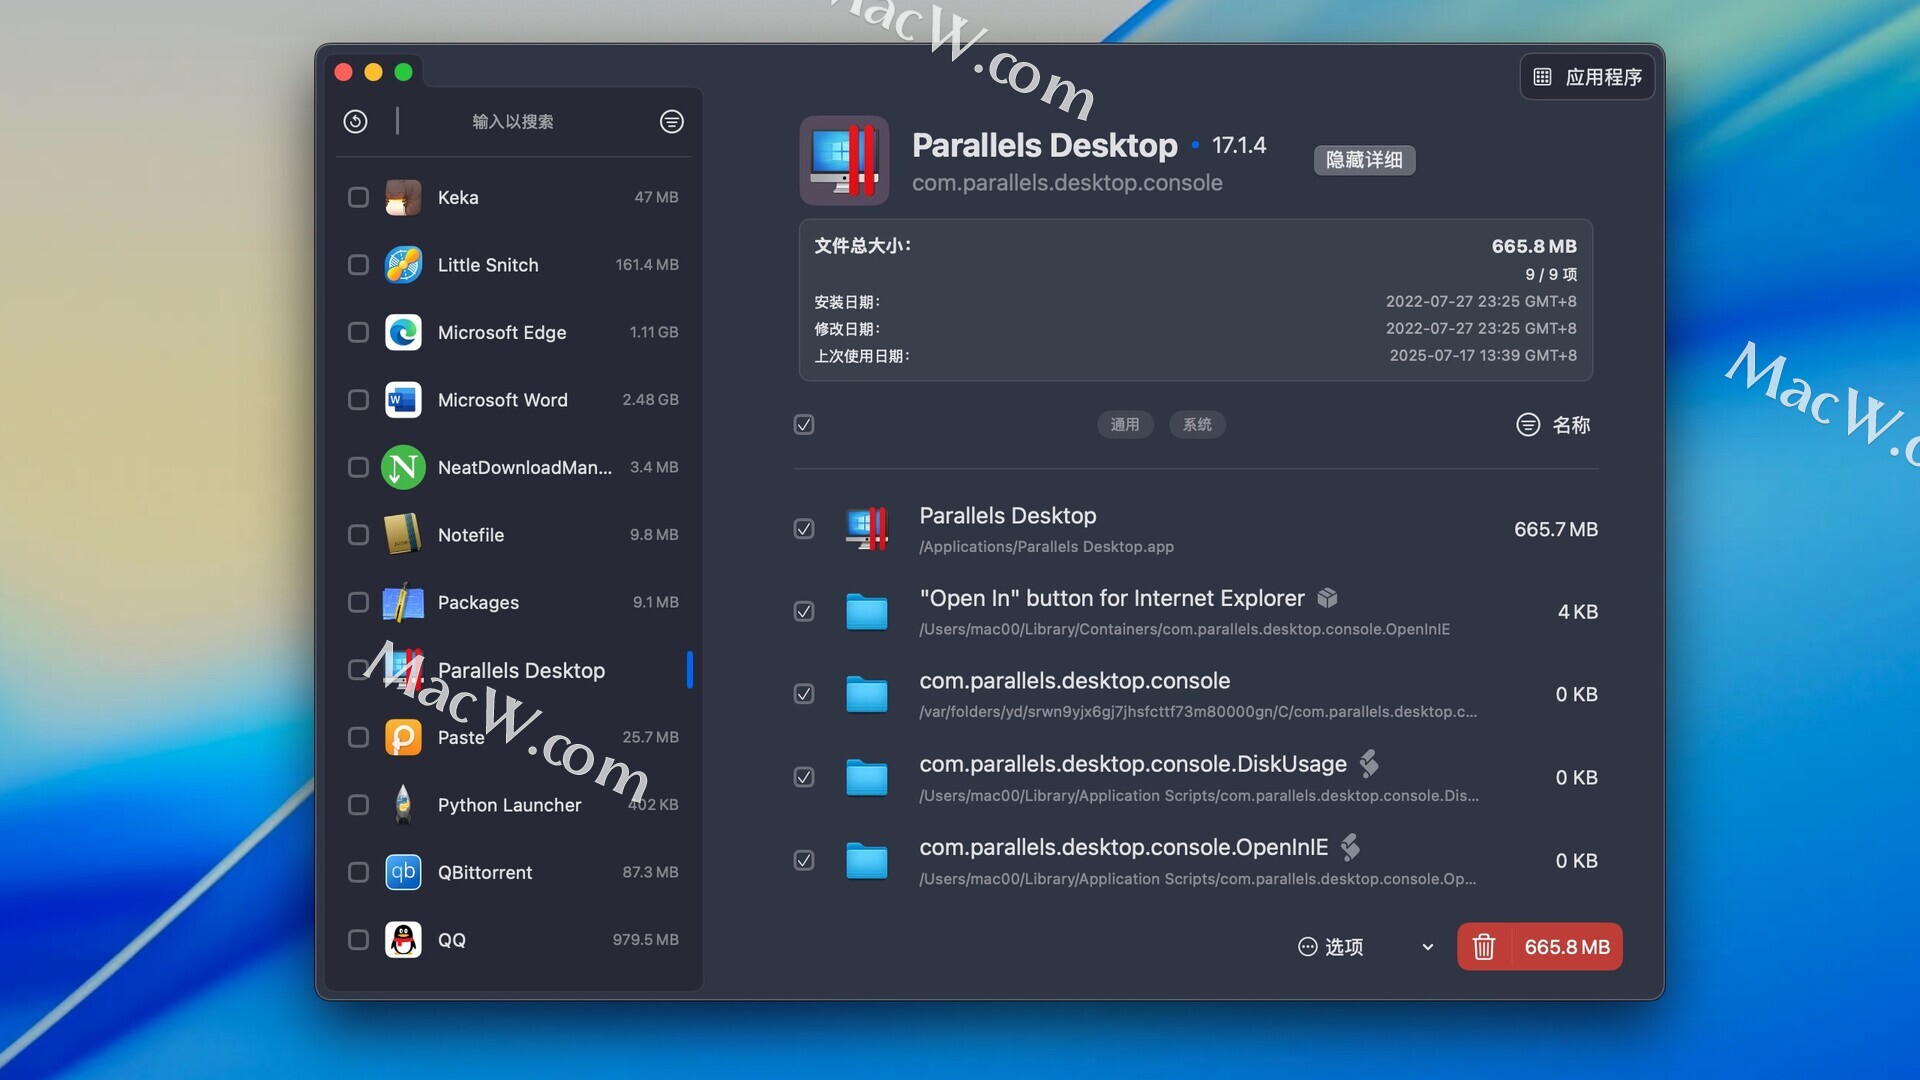This screenshot has height=1080, width=1920.
Task: Click the container cube icon beside Internet Explorer
Action: point(1327,598)
